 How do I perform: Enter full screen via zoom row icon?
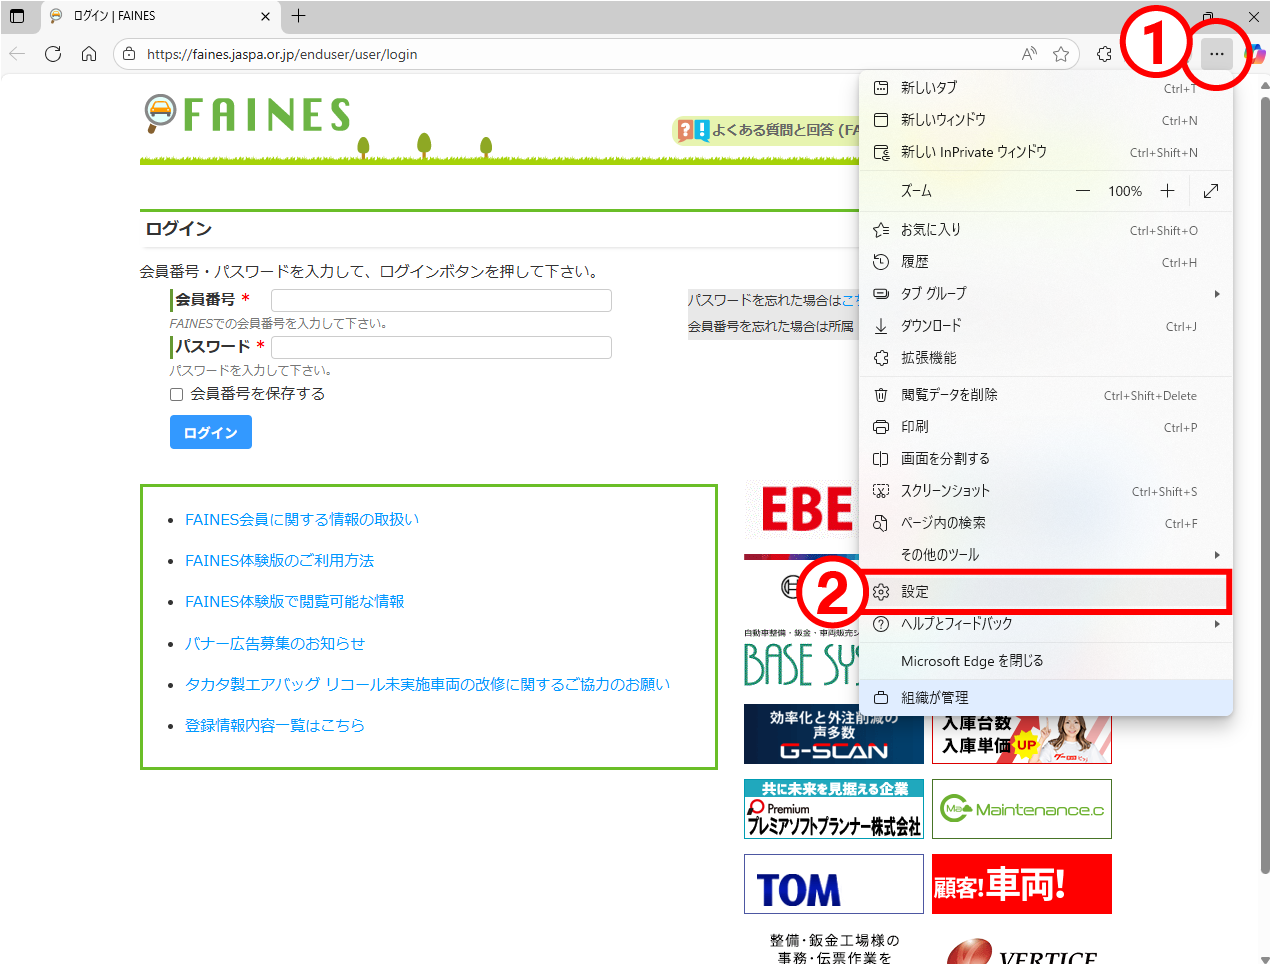1211,191
